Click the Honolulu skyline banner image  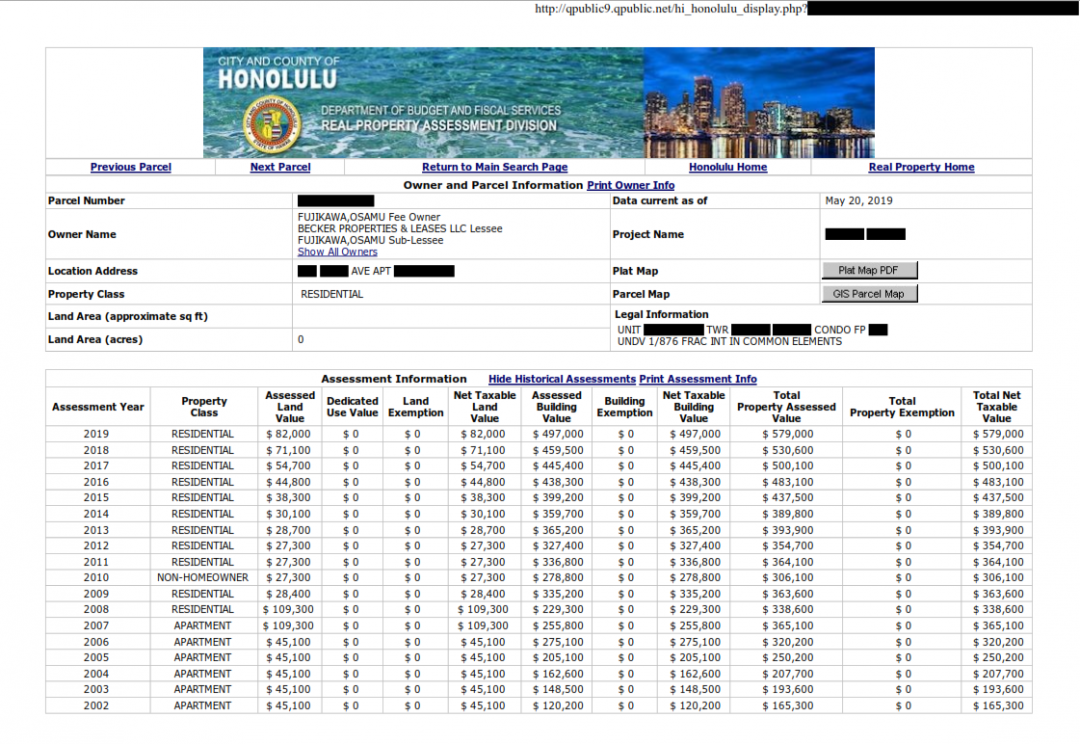click(760, 101)
